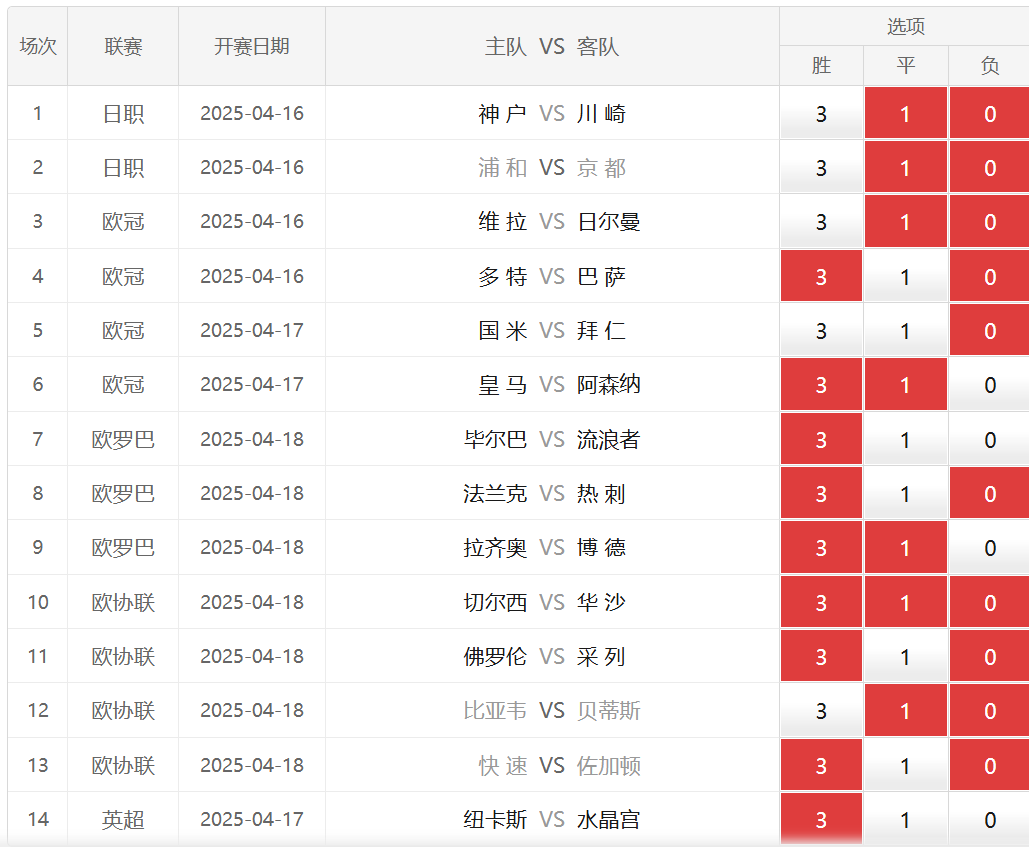Click the 拉齐奥 VS 博德 match text
The height and width of the screenshot is (859, 1029).
tap(545, 547)
